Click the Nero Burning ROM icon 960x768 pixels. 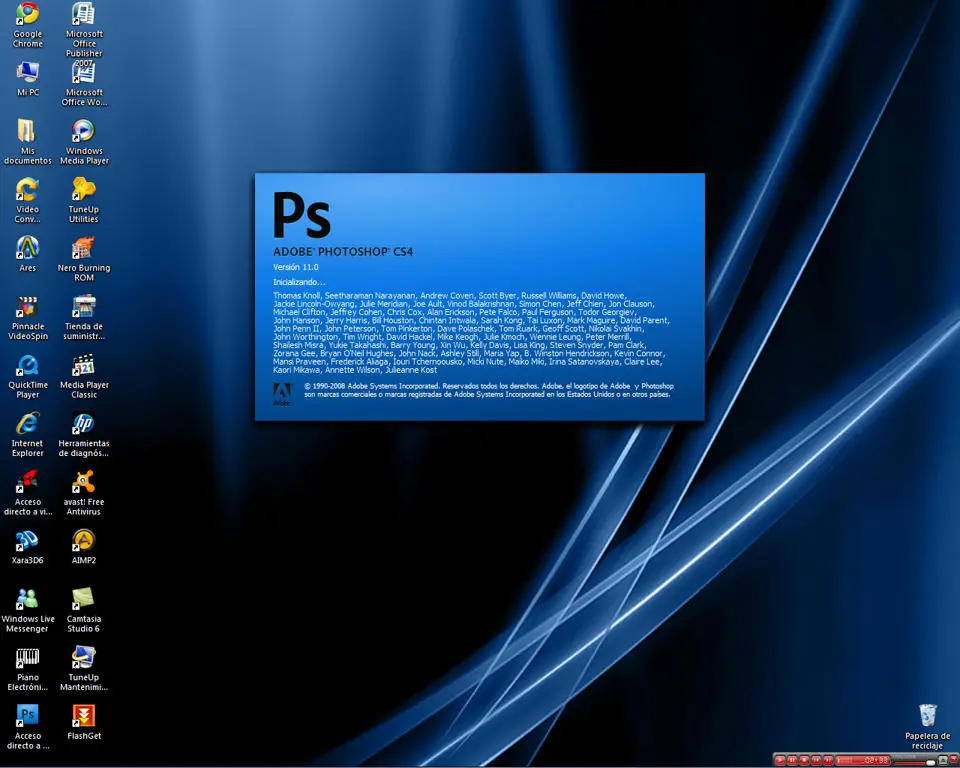pyautogui.click(x=84, y=259)
